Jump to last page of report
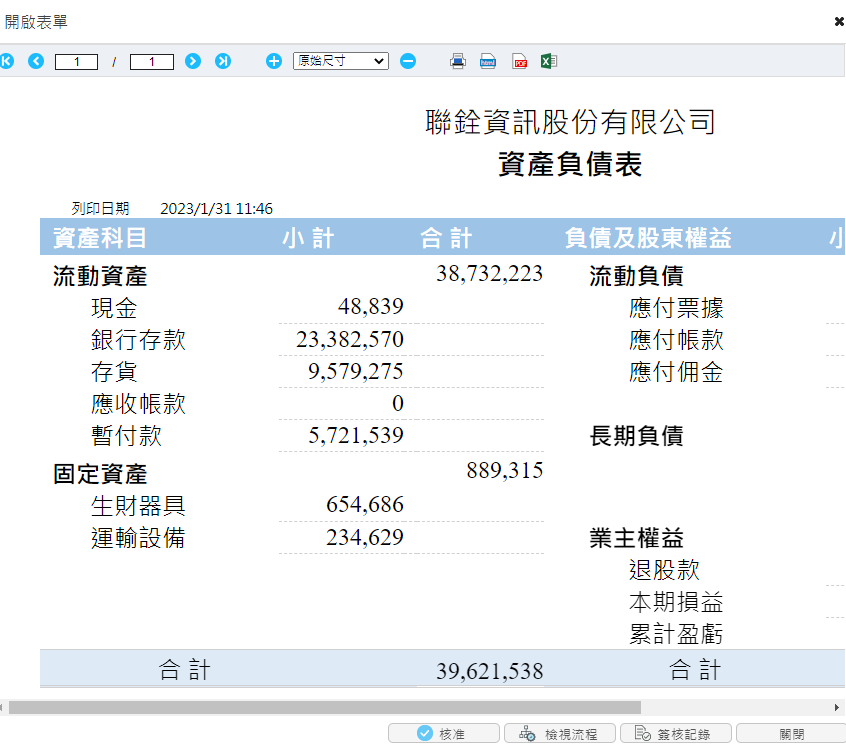This screenshot has height=745, width=846. (x=223, y=61)
